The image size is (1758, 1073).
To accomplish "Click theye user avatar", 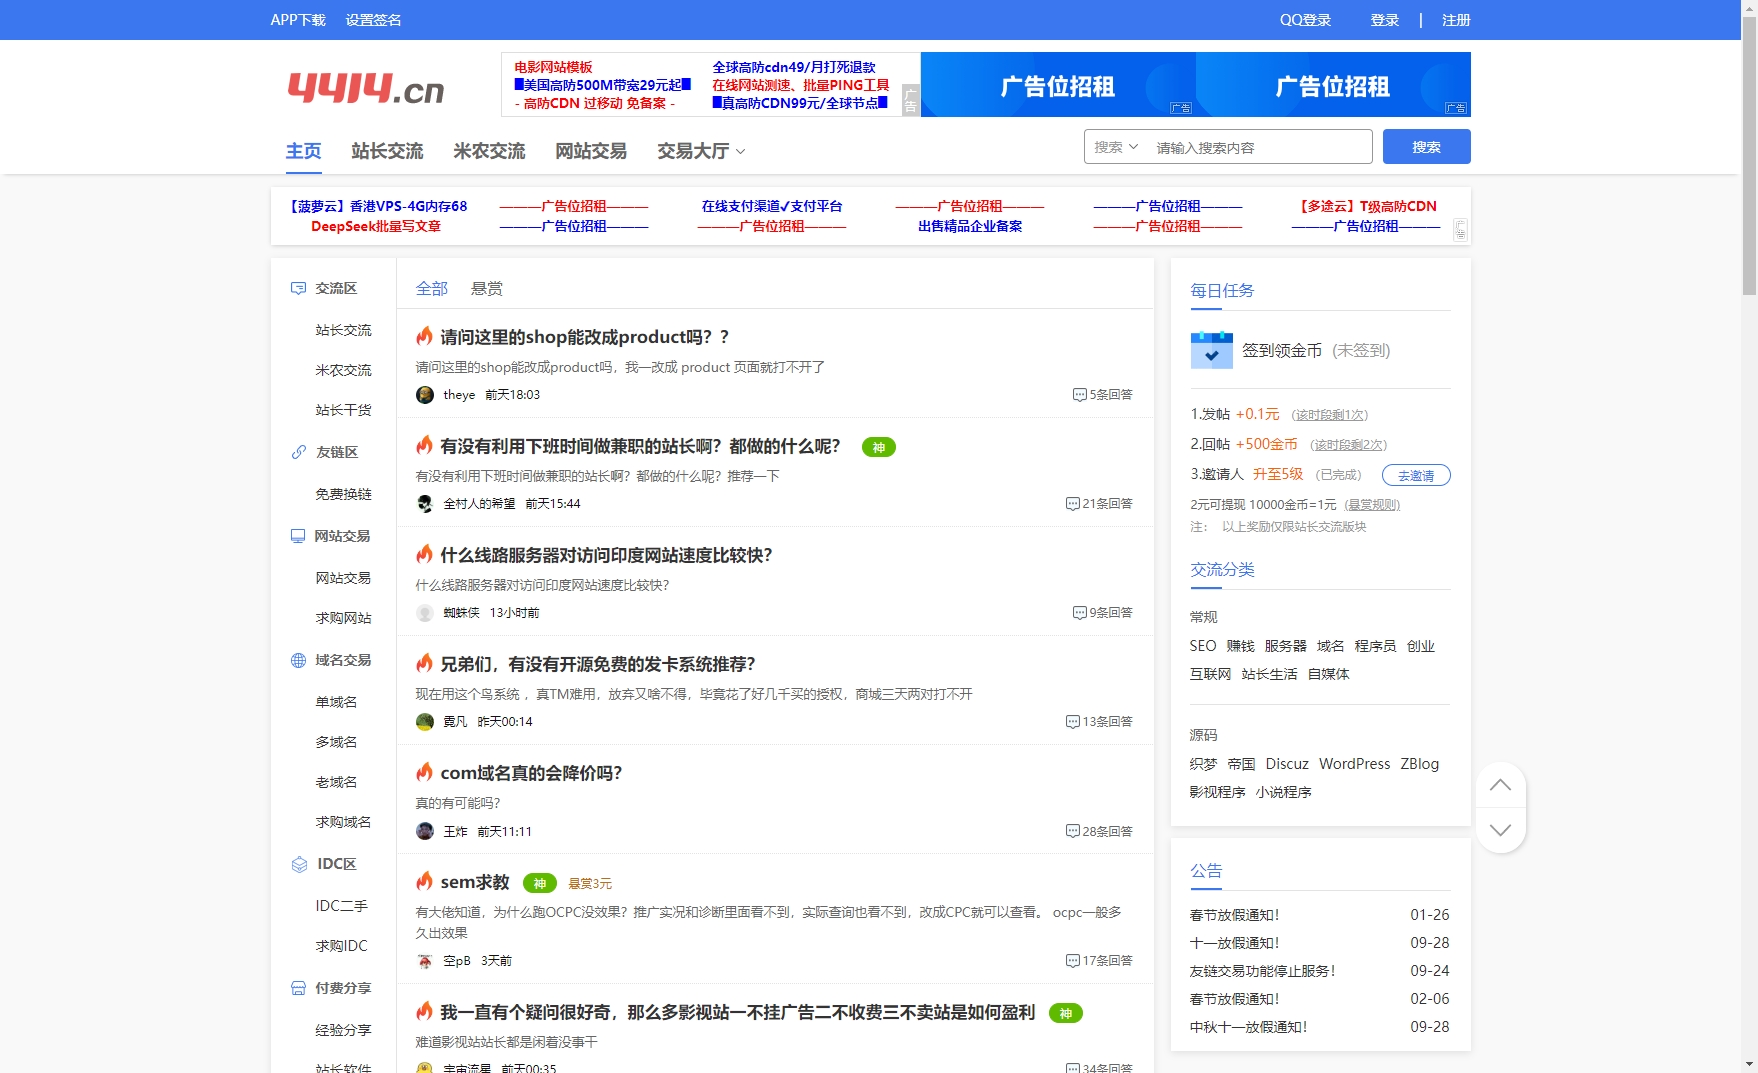I will (425, 395).
